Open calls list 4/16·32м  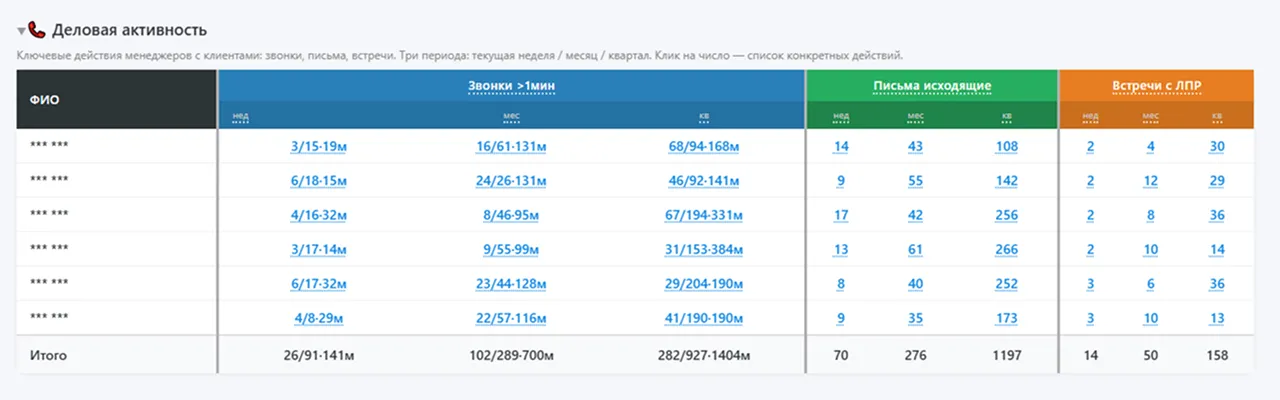click(319, 215)
